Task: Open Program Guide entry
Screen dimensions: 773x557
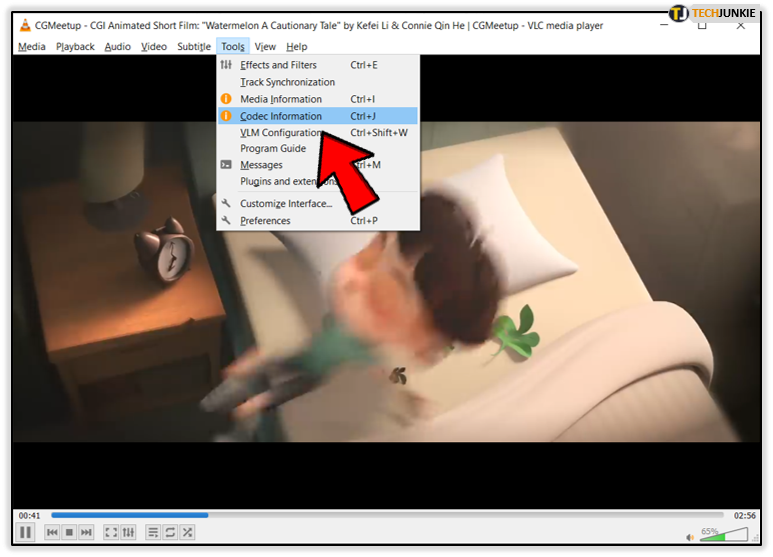Action: coord(318,148)
